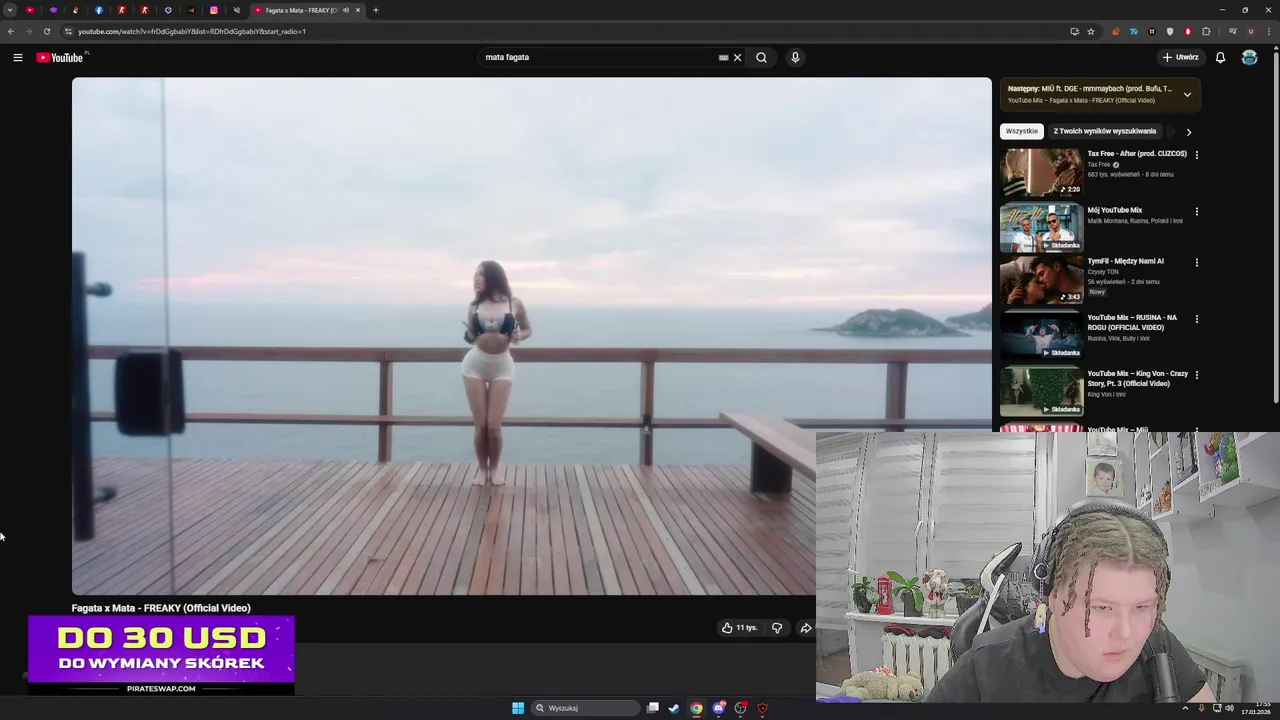View site information icon in address bar
The height and width of the screenshot is (720, 1280).
pos(67,31)
